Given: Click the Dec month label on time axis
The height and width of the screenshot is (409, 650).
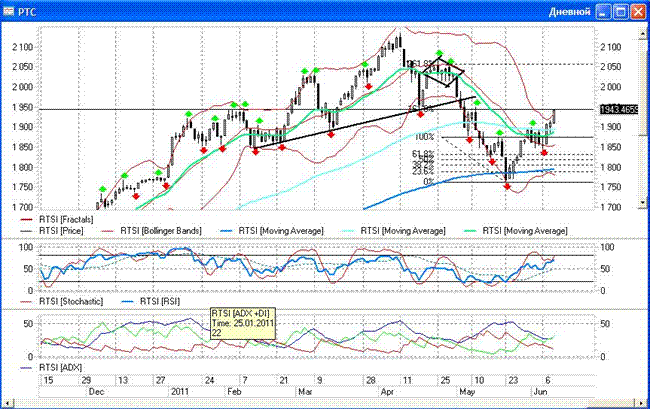Looking at the screenshot, I should point(96,392).
